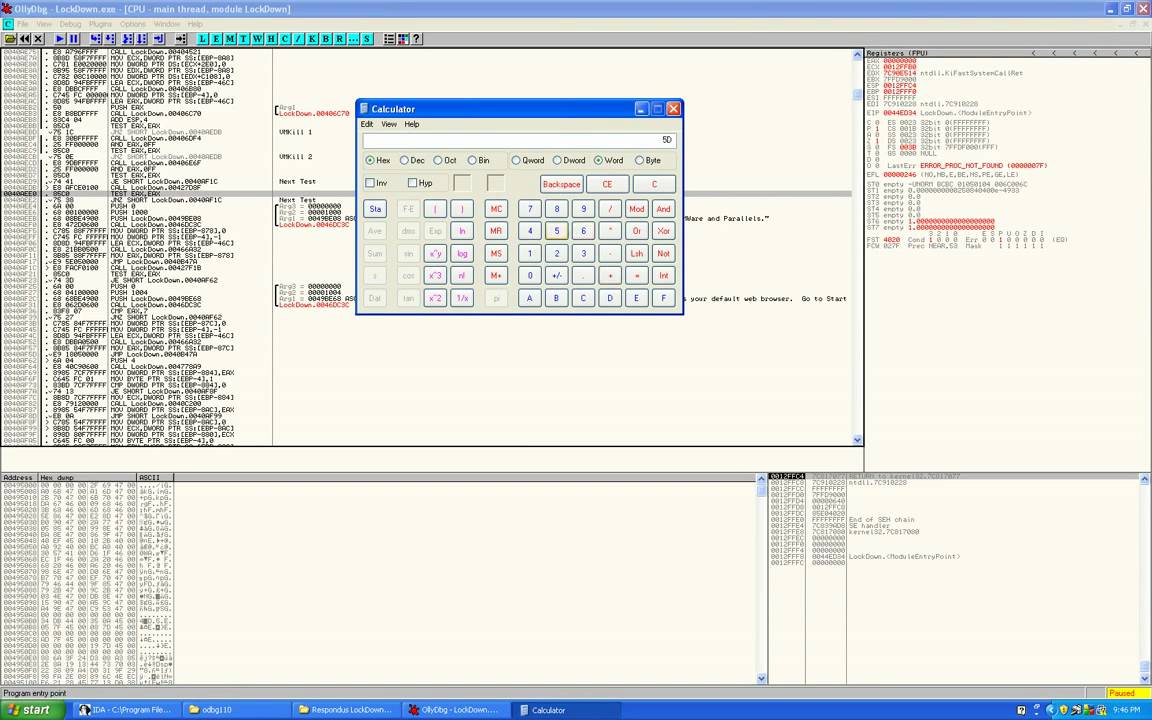Enable the Inv checkbox in Calculator
This screenshot has width=1152, height=720.
click(x=376, y=183)
